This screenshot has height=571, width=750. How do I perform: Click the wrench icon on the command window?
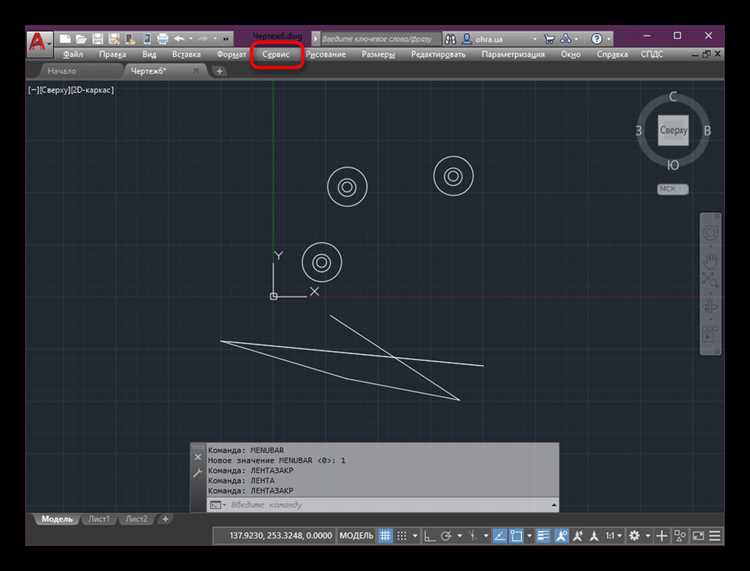click(x=197, y=472)
